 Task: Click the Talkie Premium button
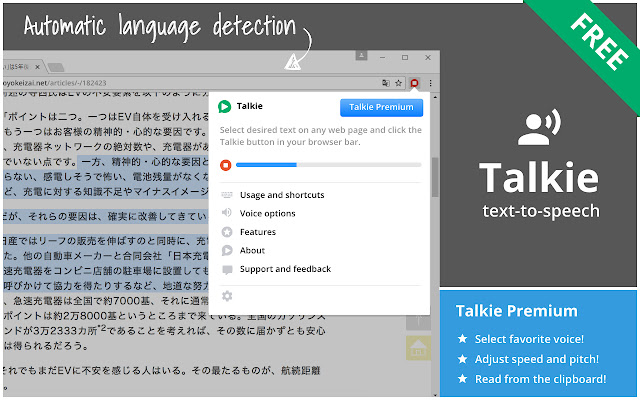pyautogui.click(x=381, y=107)
